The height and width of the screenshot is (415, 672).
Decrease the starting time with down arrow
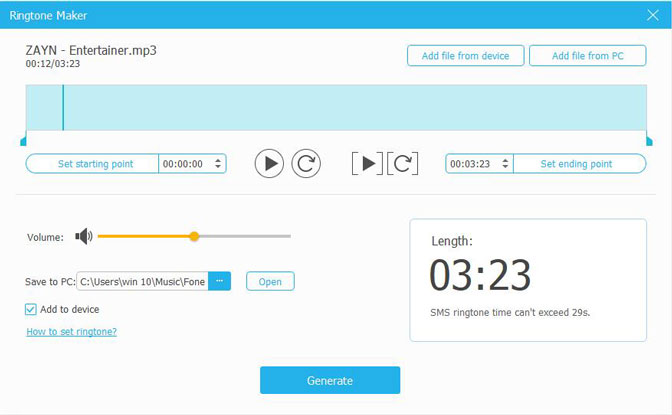pyautogui.click(x=218, y=167)
